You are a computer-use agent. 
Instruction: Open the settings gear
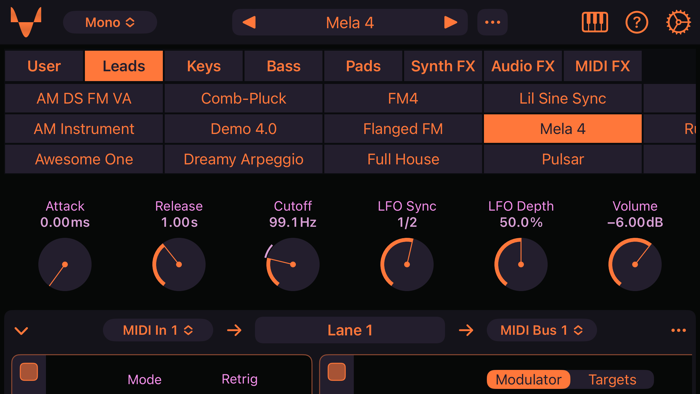678,22
